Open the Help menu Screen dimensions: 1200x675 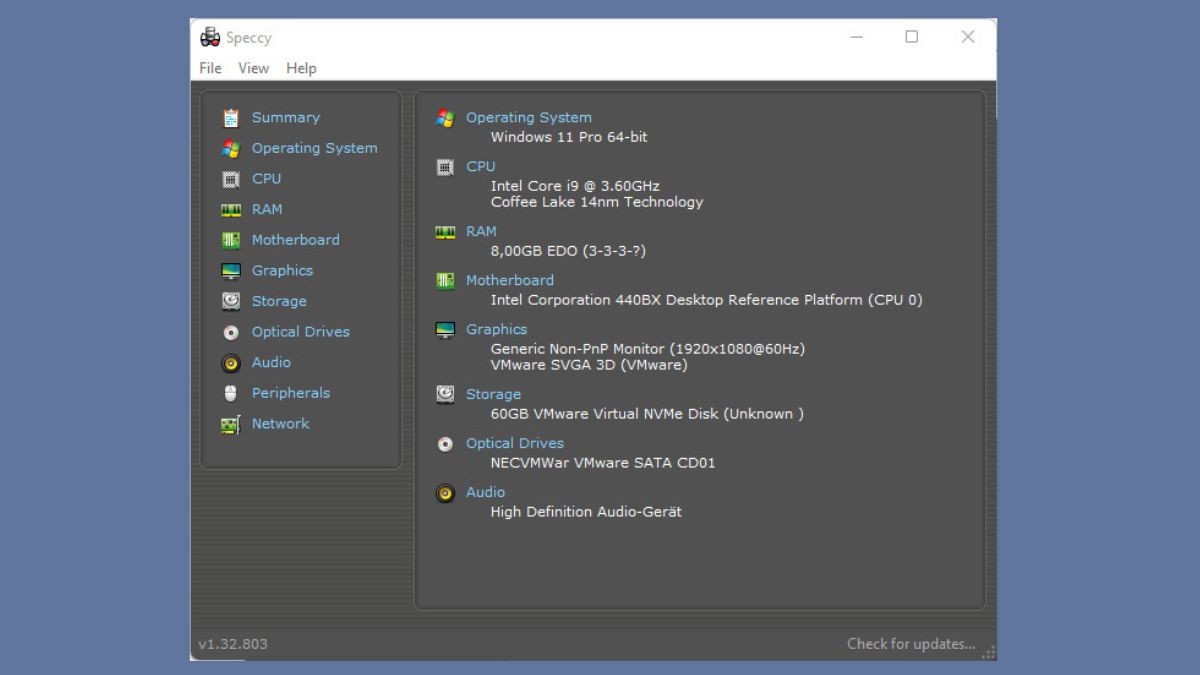click(x=301, y=68)
